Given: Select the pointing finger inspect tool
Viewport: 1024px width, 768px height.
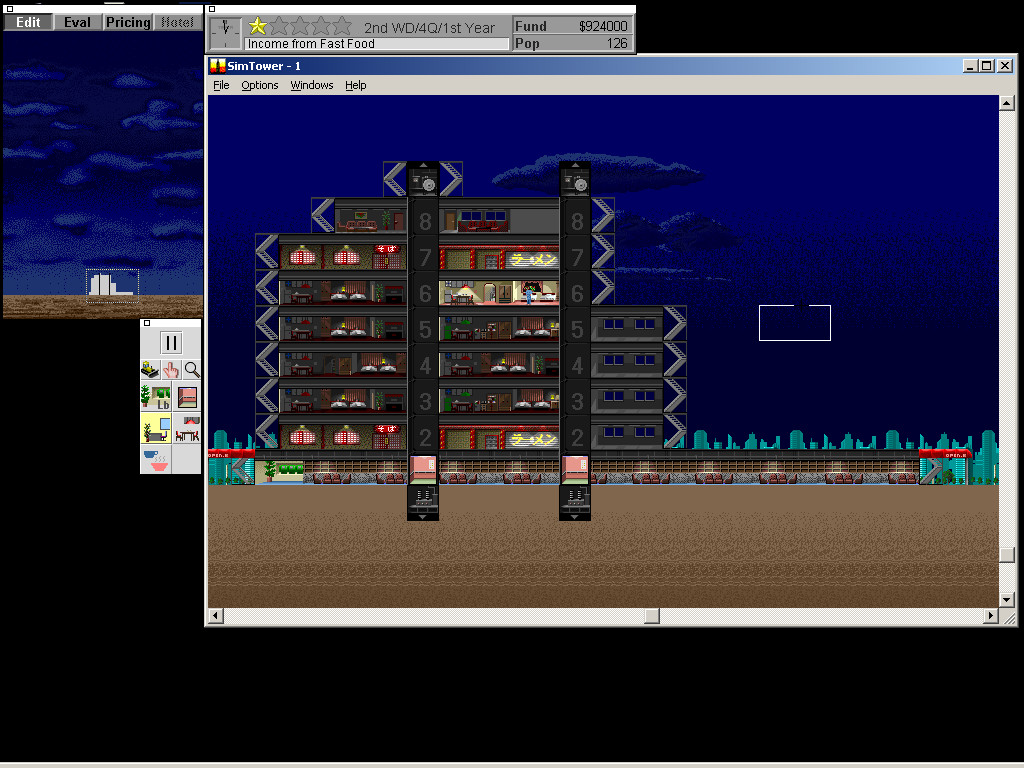Looking at the screenshot, I should (171, 370).
